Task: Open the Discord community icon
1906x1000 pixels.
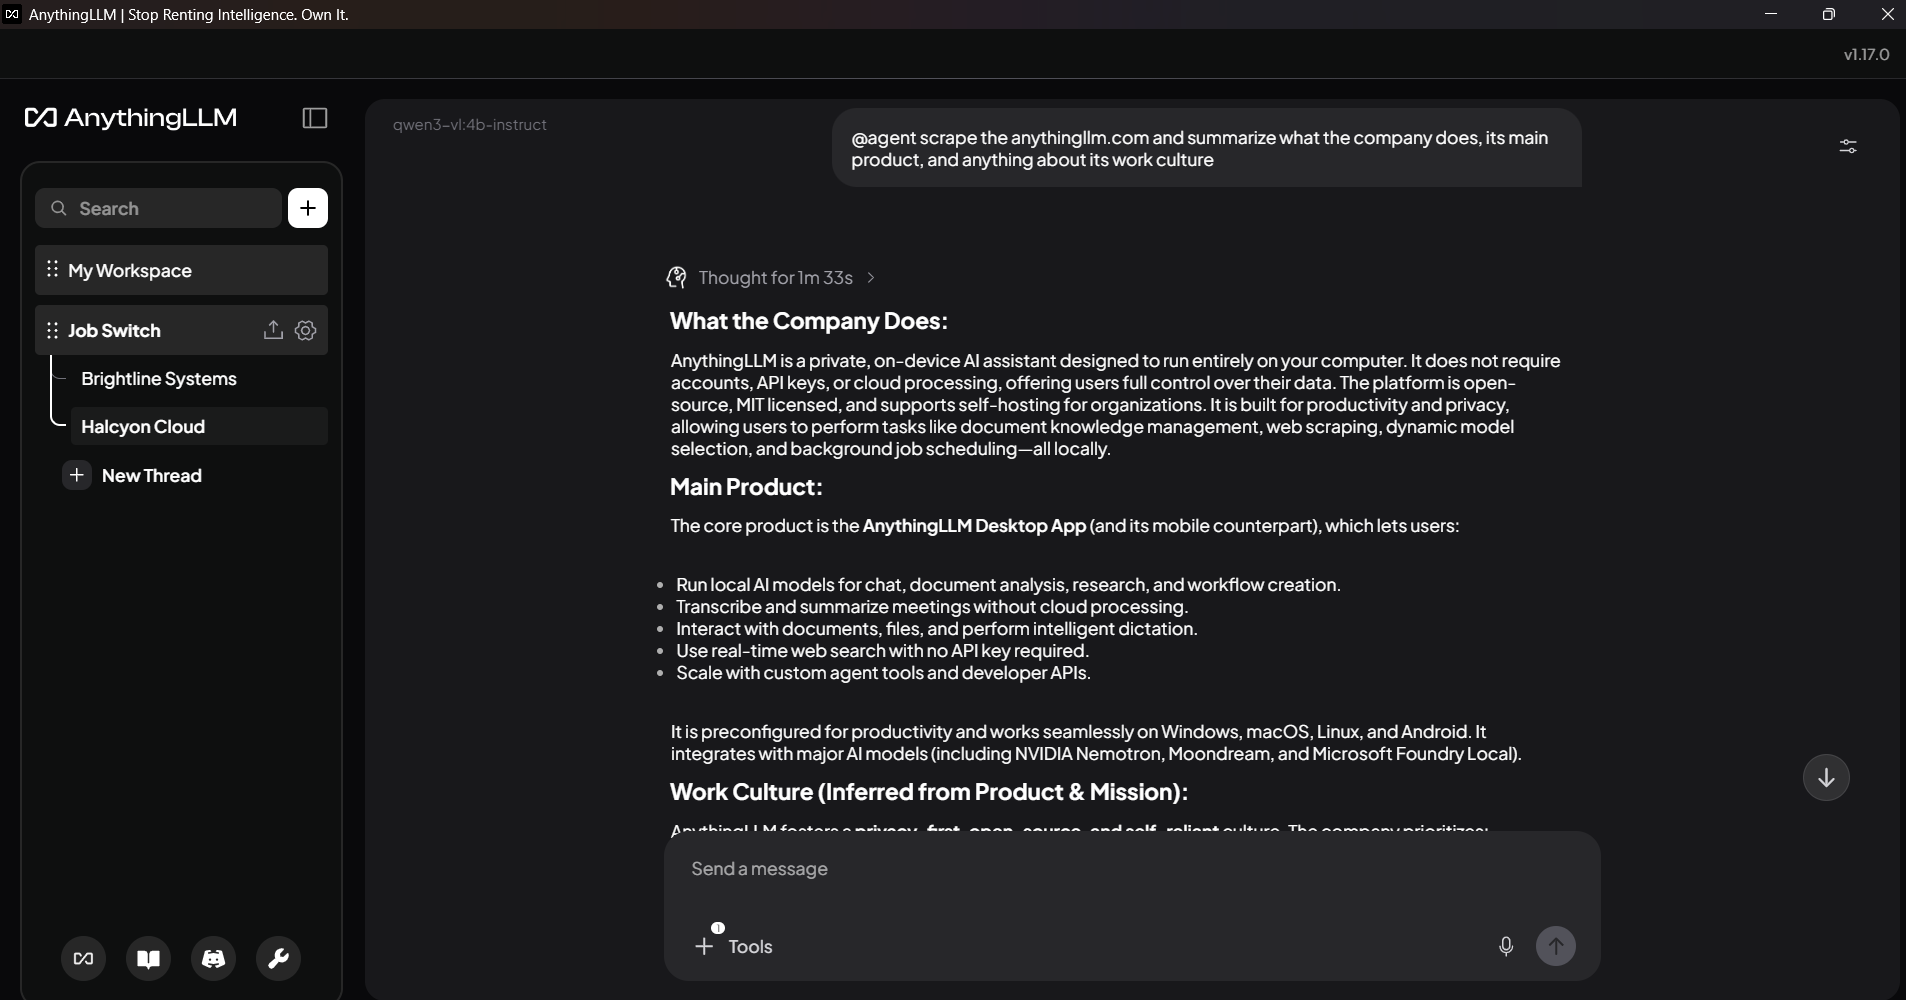Action: 214,959
